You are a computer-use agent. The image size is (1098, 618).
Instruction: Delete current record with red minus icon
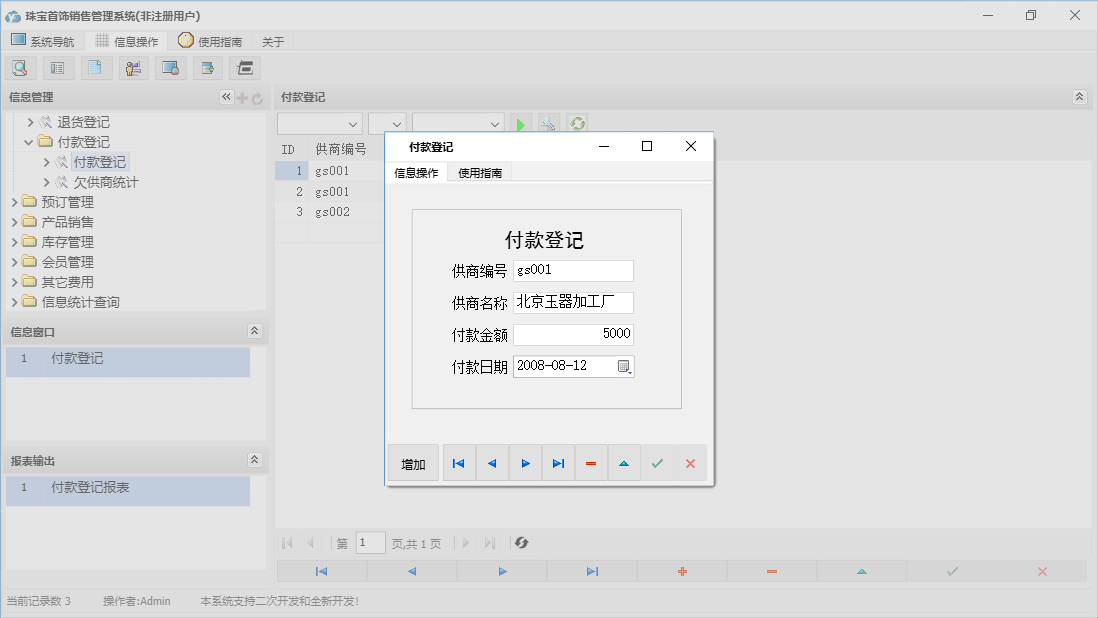click(591, 463)
